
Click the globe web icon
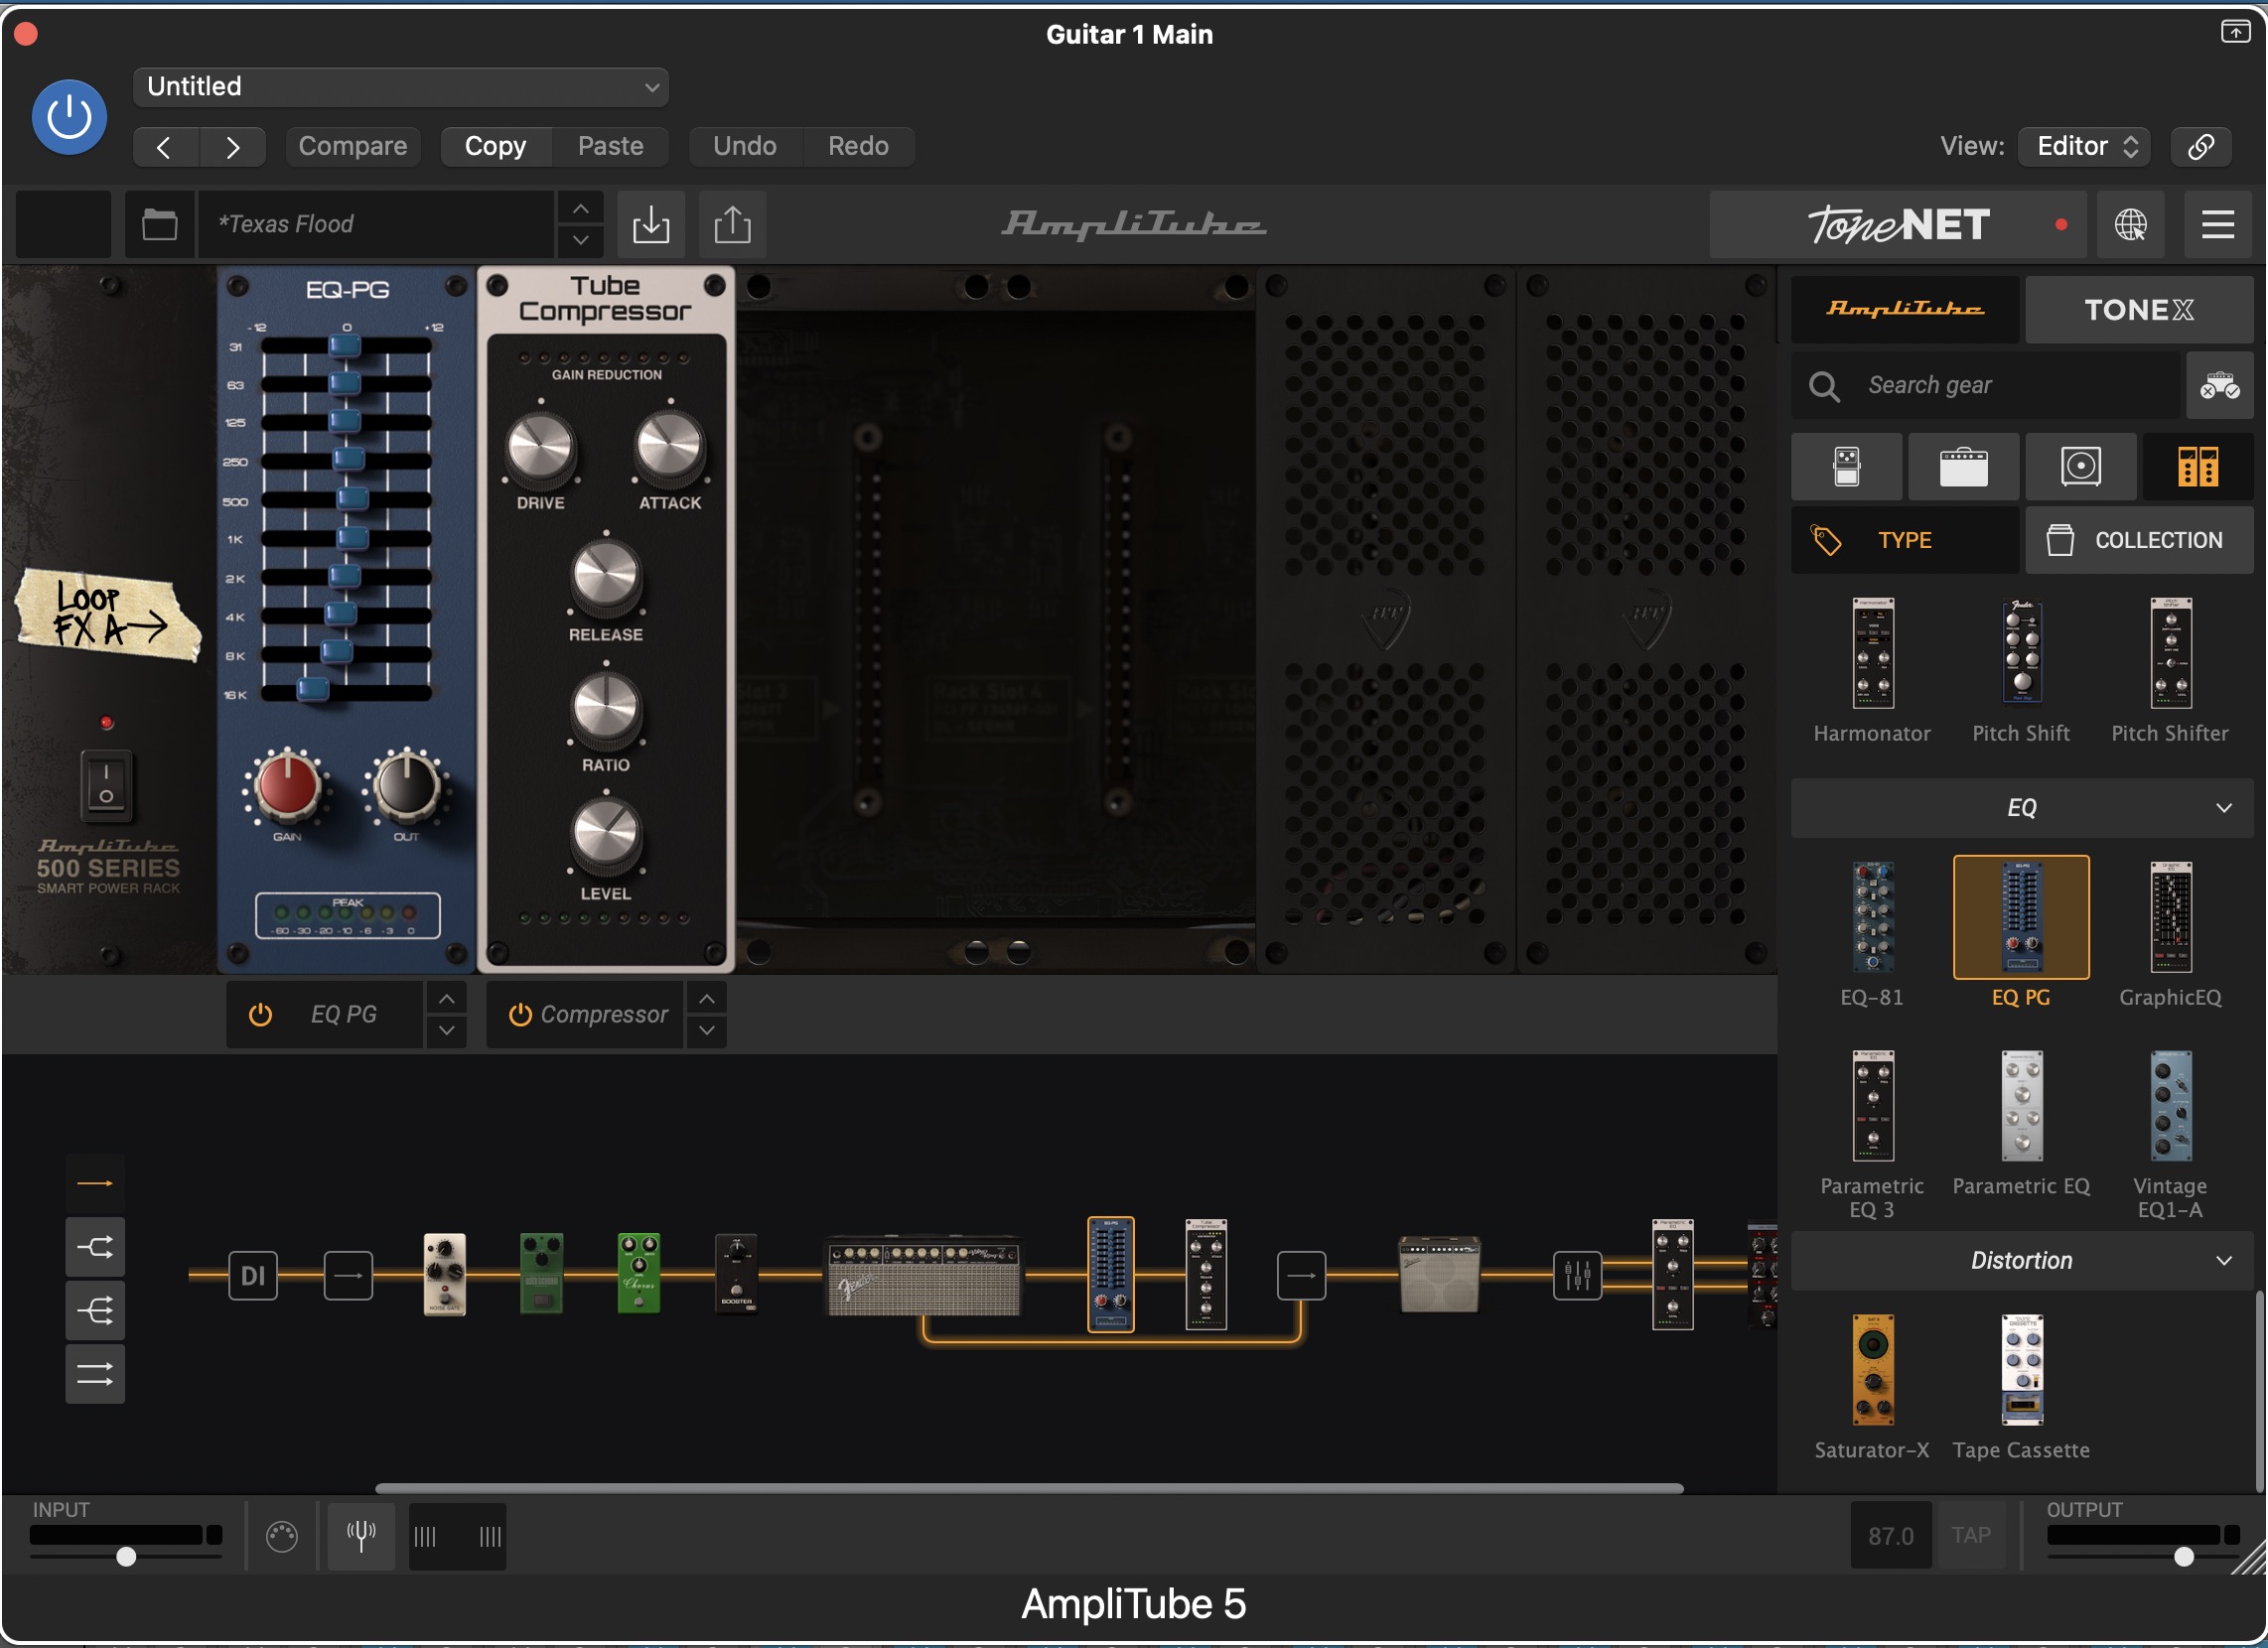pos(2130,225)
